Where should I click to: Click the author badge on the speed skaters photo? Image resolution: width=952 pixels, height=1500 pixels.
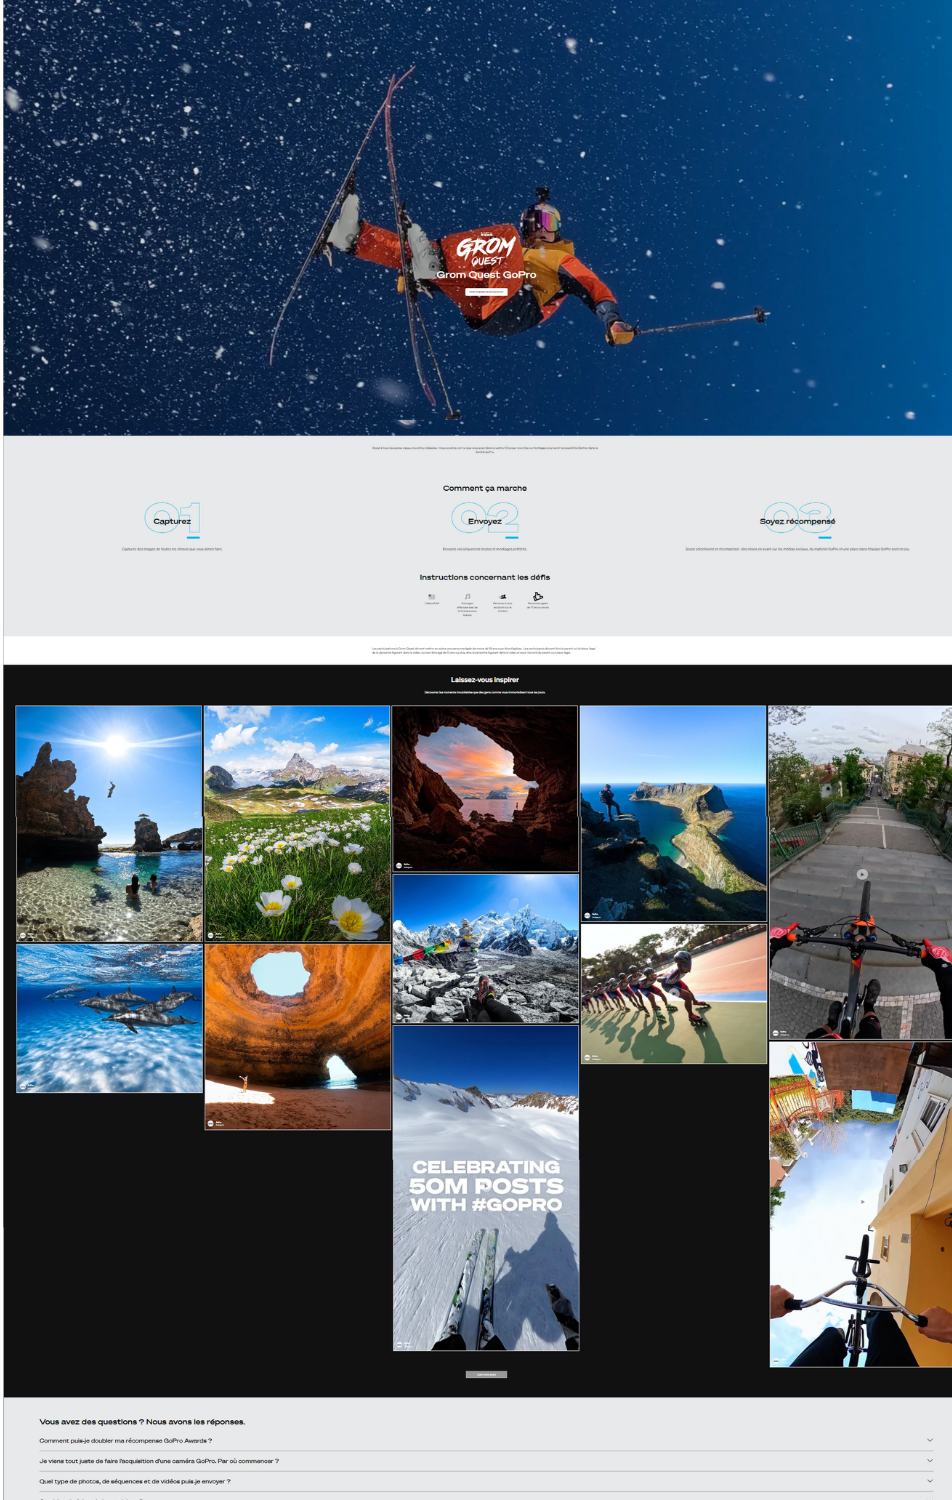point(593,1056)
